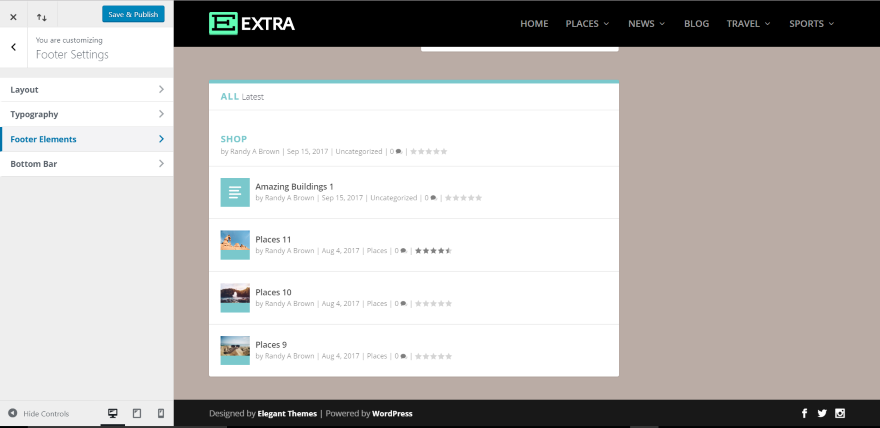Hide Controls toggle at panel bottom

tap(39, 413)
